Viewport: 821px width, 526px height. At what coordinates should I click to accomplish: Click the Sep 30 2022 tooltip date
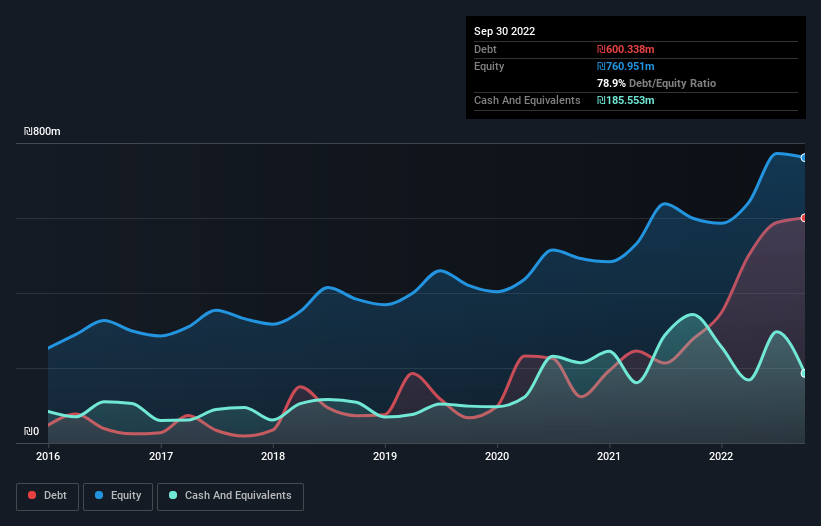click(504, 31)
